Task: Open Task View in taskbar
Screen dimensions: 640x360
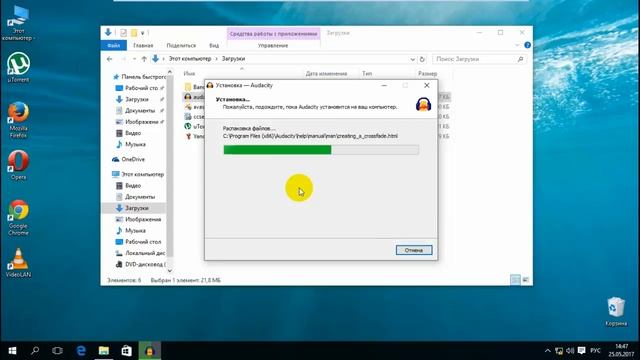Action: (x=58, y=351)
